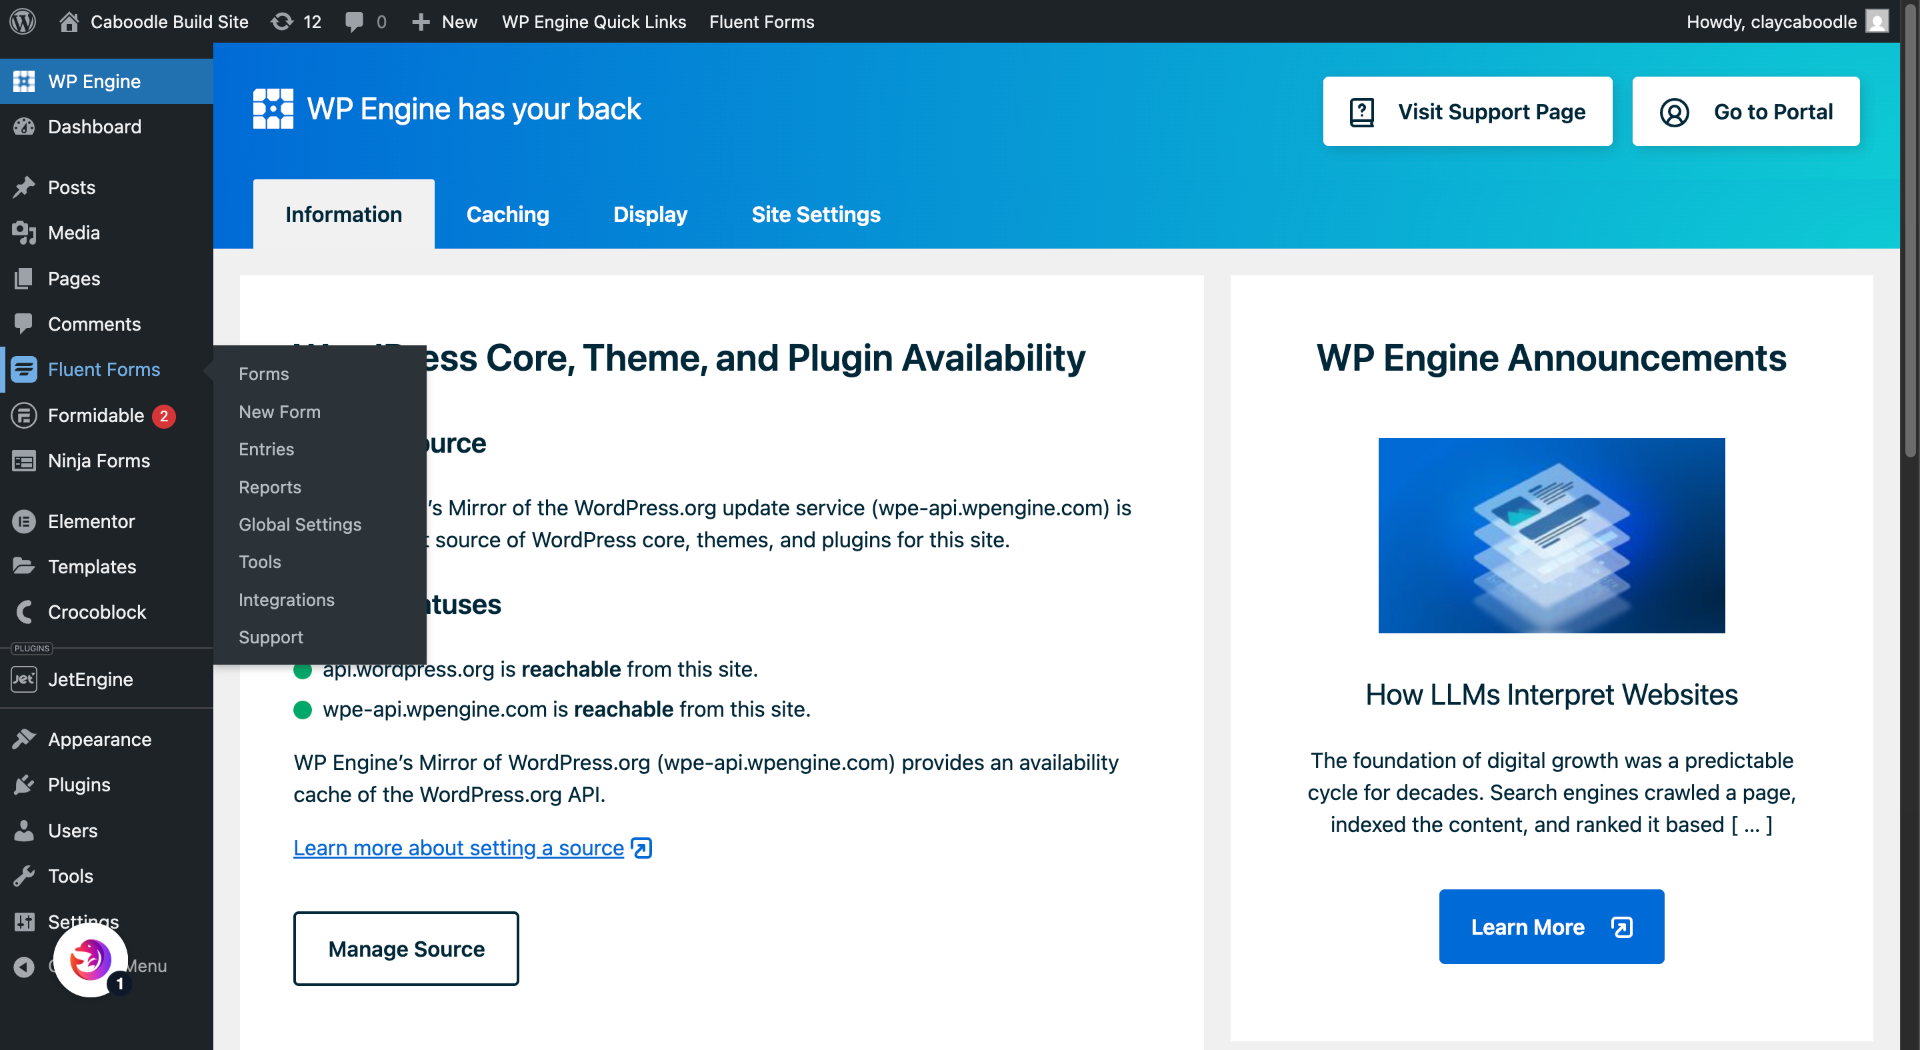Click the Comments sidebar speech bubble icon
The image size is (1920, 1050).
[24, 324]
